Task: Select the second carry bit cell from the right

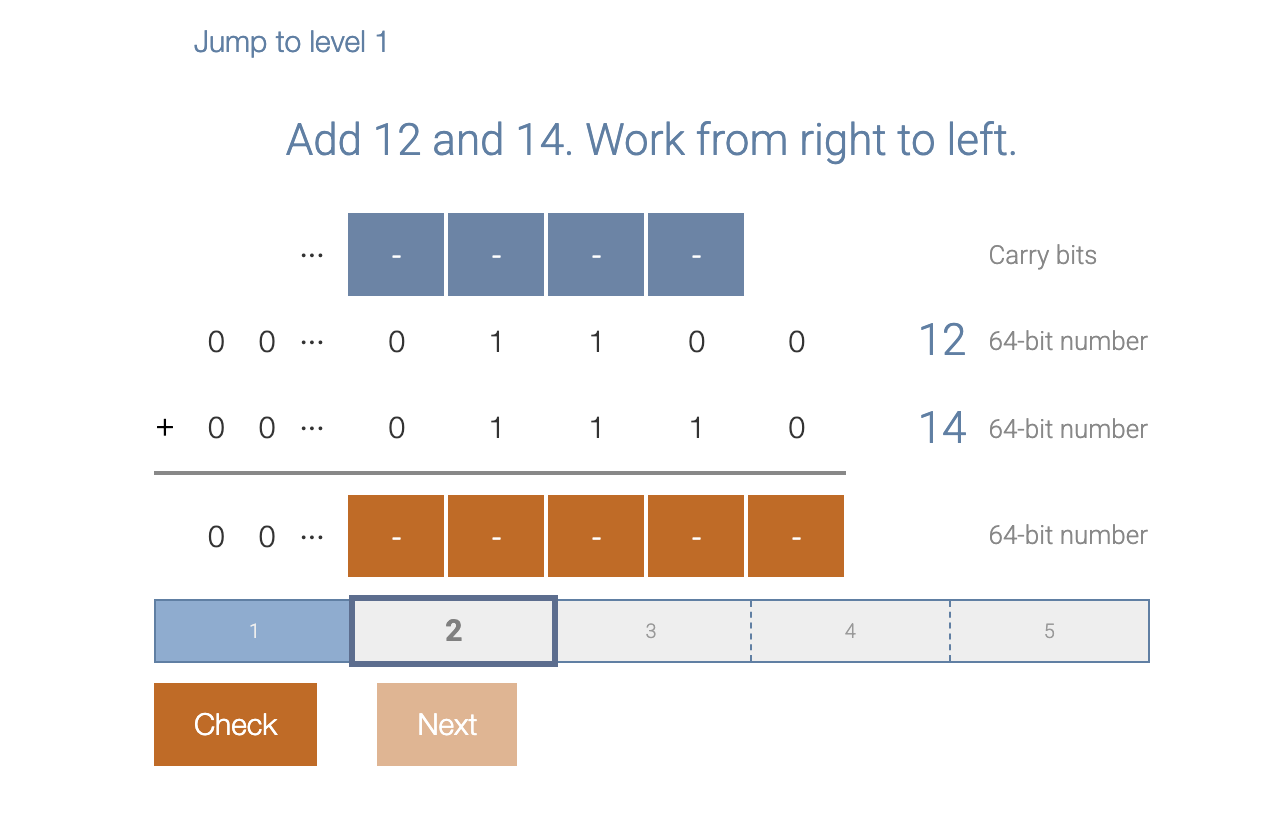Action: [x=595, y=254]
